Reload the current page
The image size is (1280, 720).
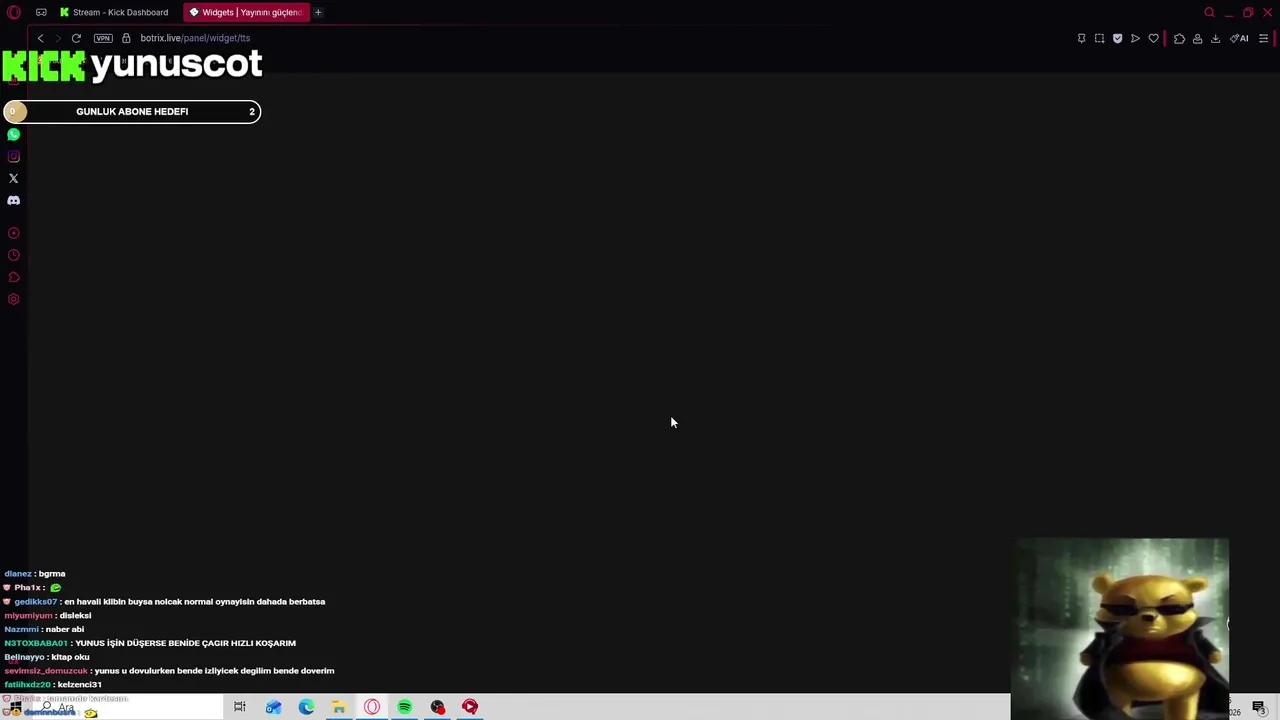[x=76, y=38]
